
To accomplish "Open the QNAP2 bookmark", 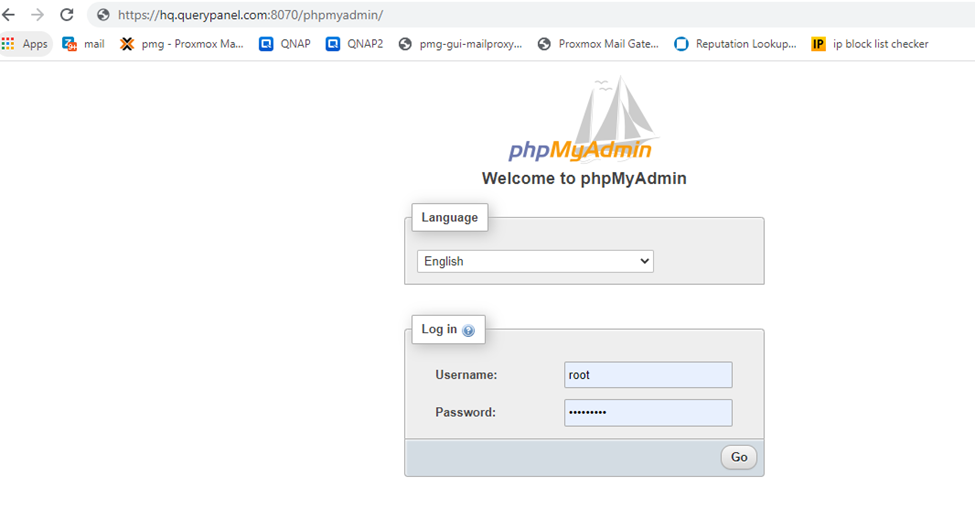I will point(355,44).
